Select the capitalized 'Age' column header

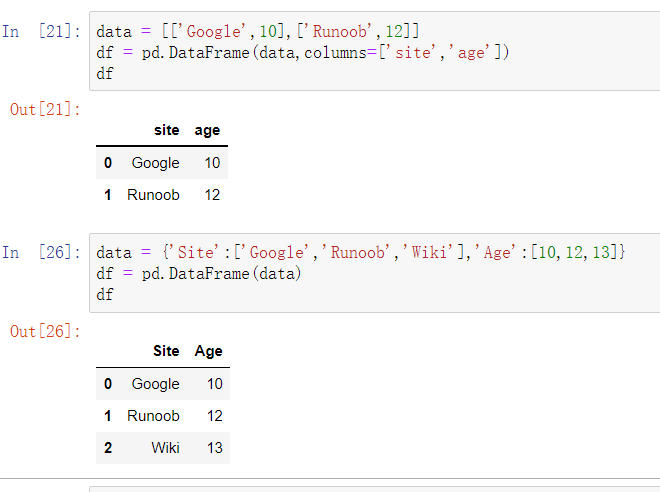point(209,351)
